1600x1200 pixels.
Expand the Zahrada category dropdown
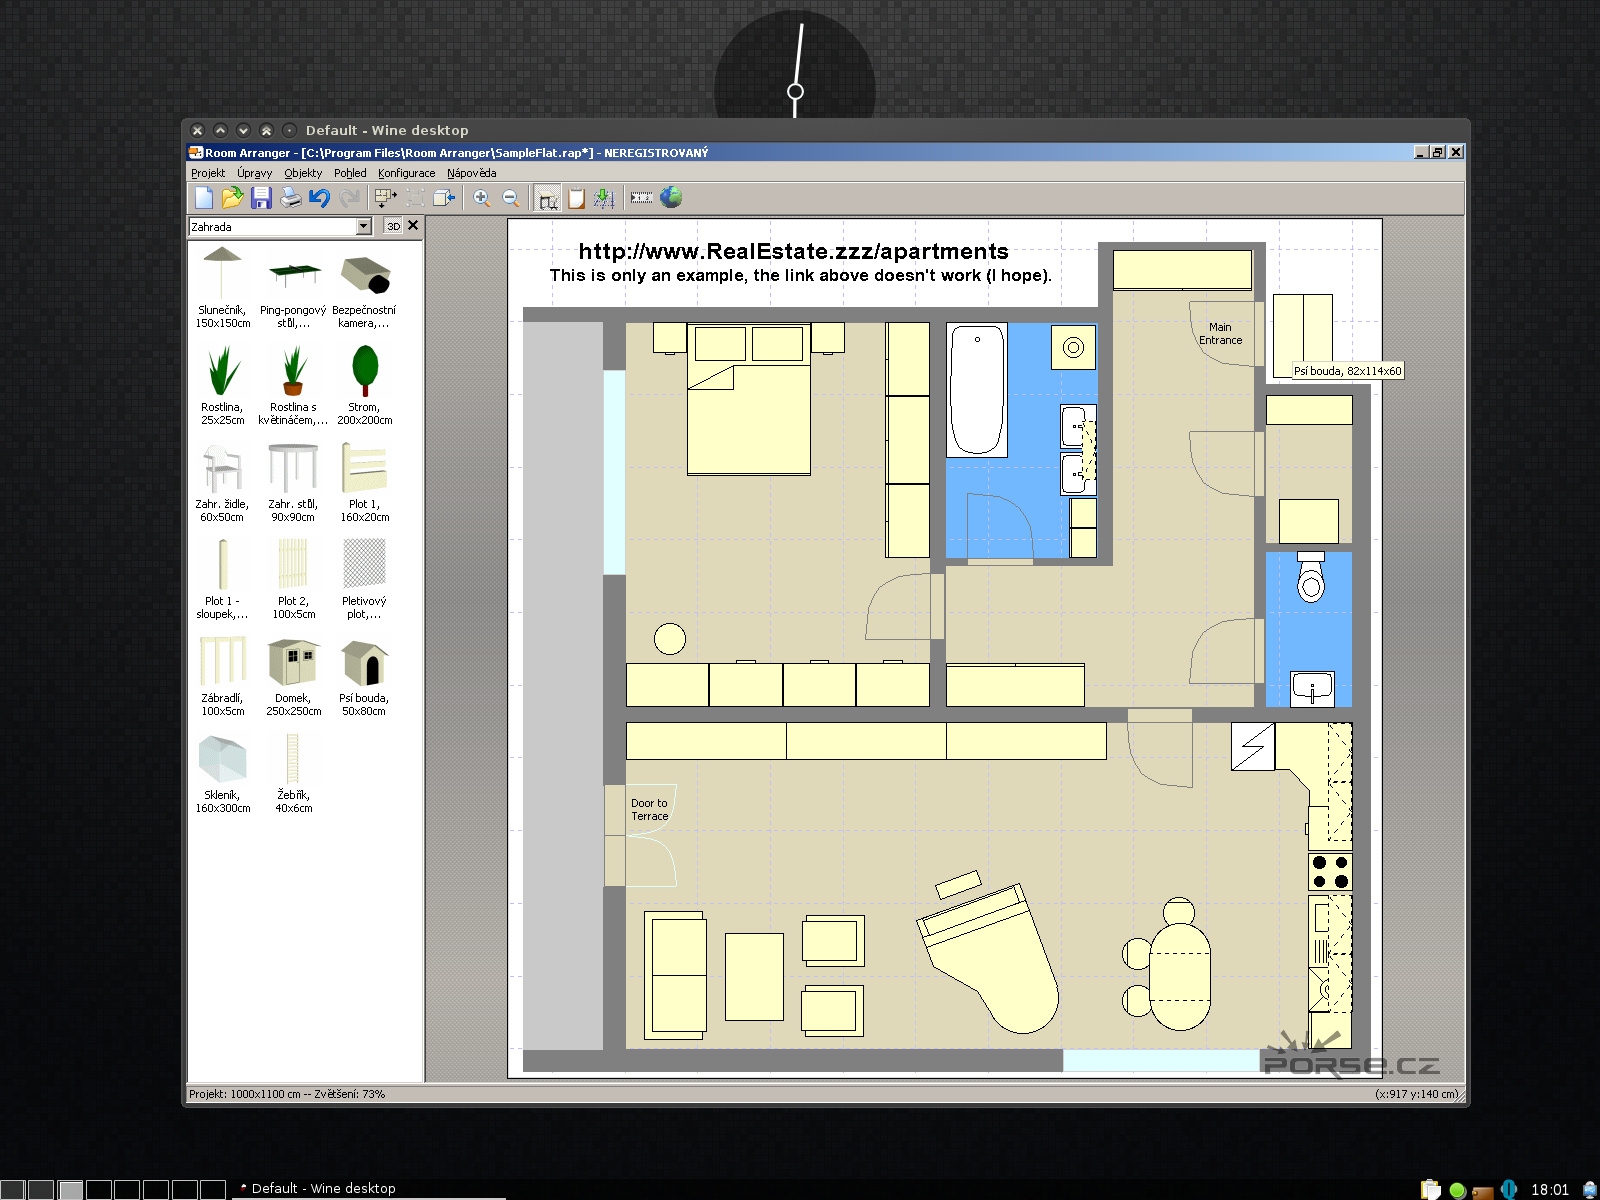363,227
